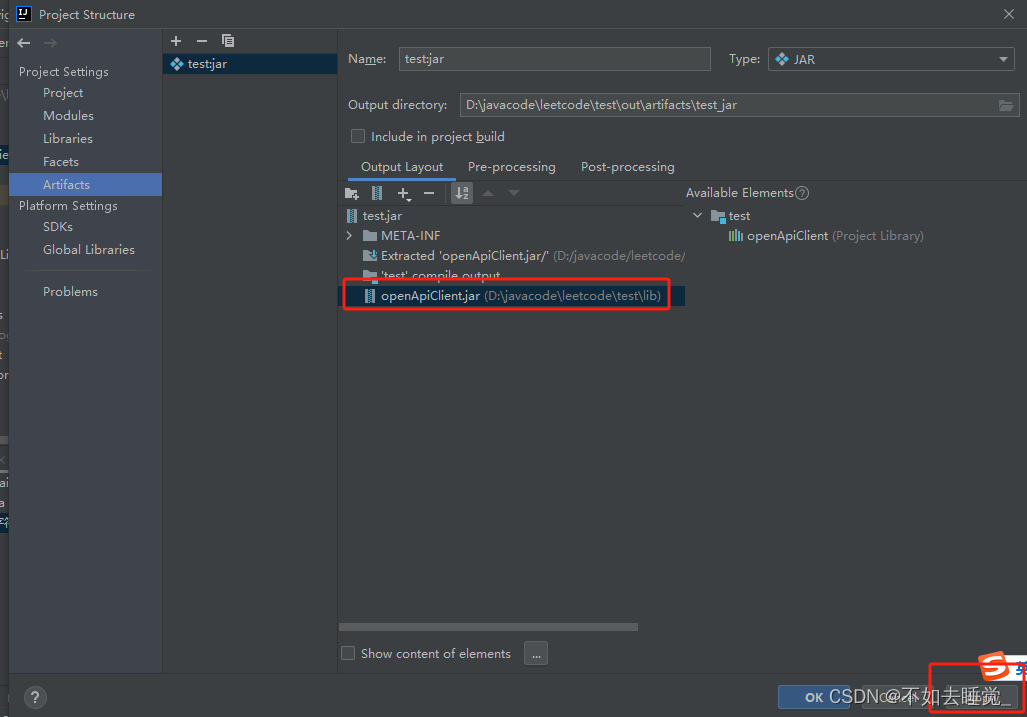
Task: Select openApiClient Project Library element
Action: [826, 236]
